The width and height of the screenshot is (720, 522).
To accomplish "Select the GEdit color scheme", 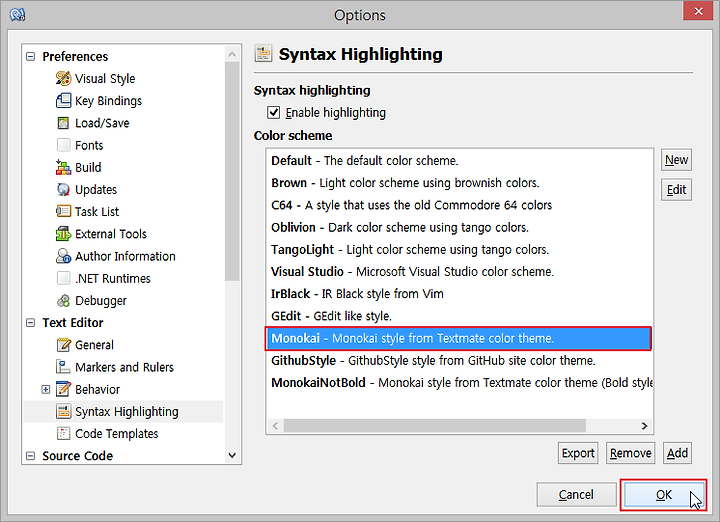I will [459, 316].
